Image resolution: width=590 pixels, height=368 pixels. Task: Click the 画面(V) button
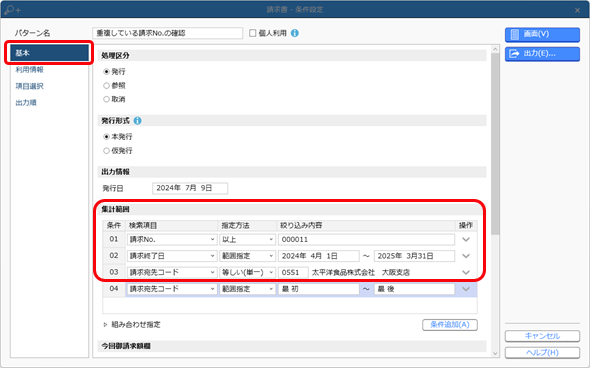pos(542,34)
